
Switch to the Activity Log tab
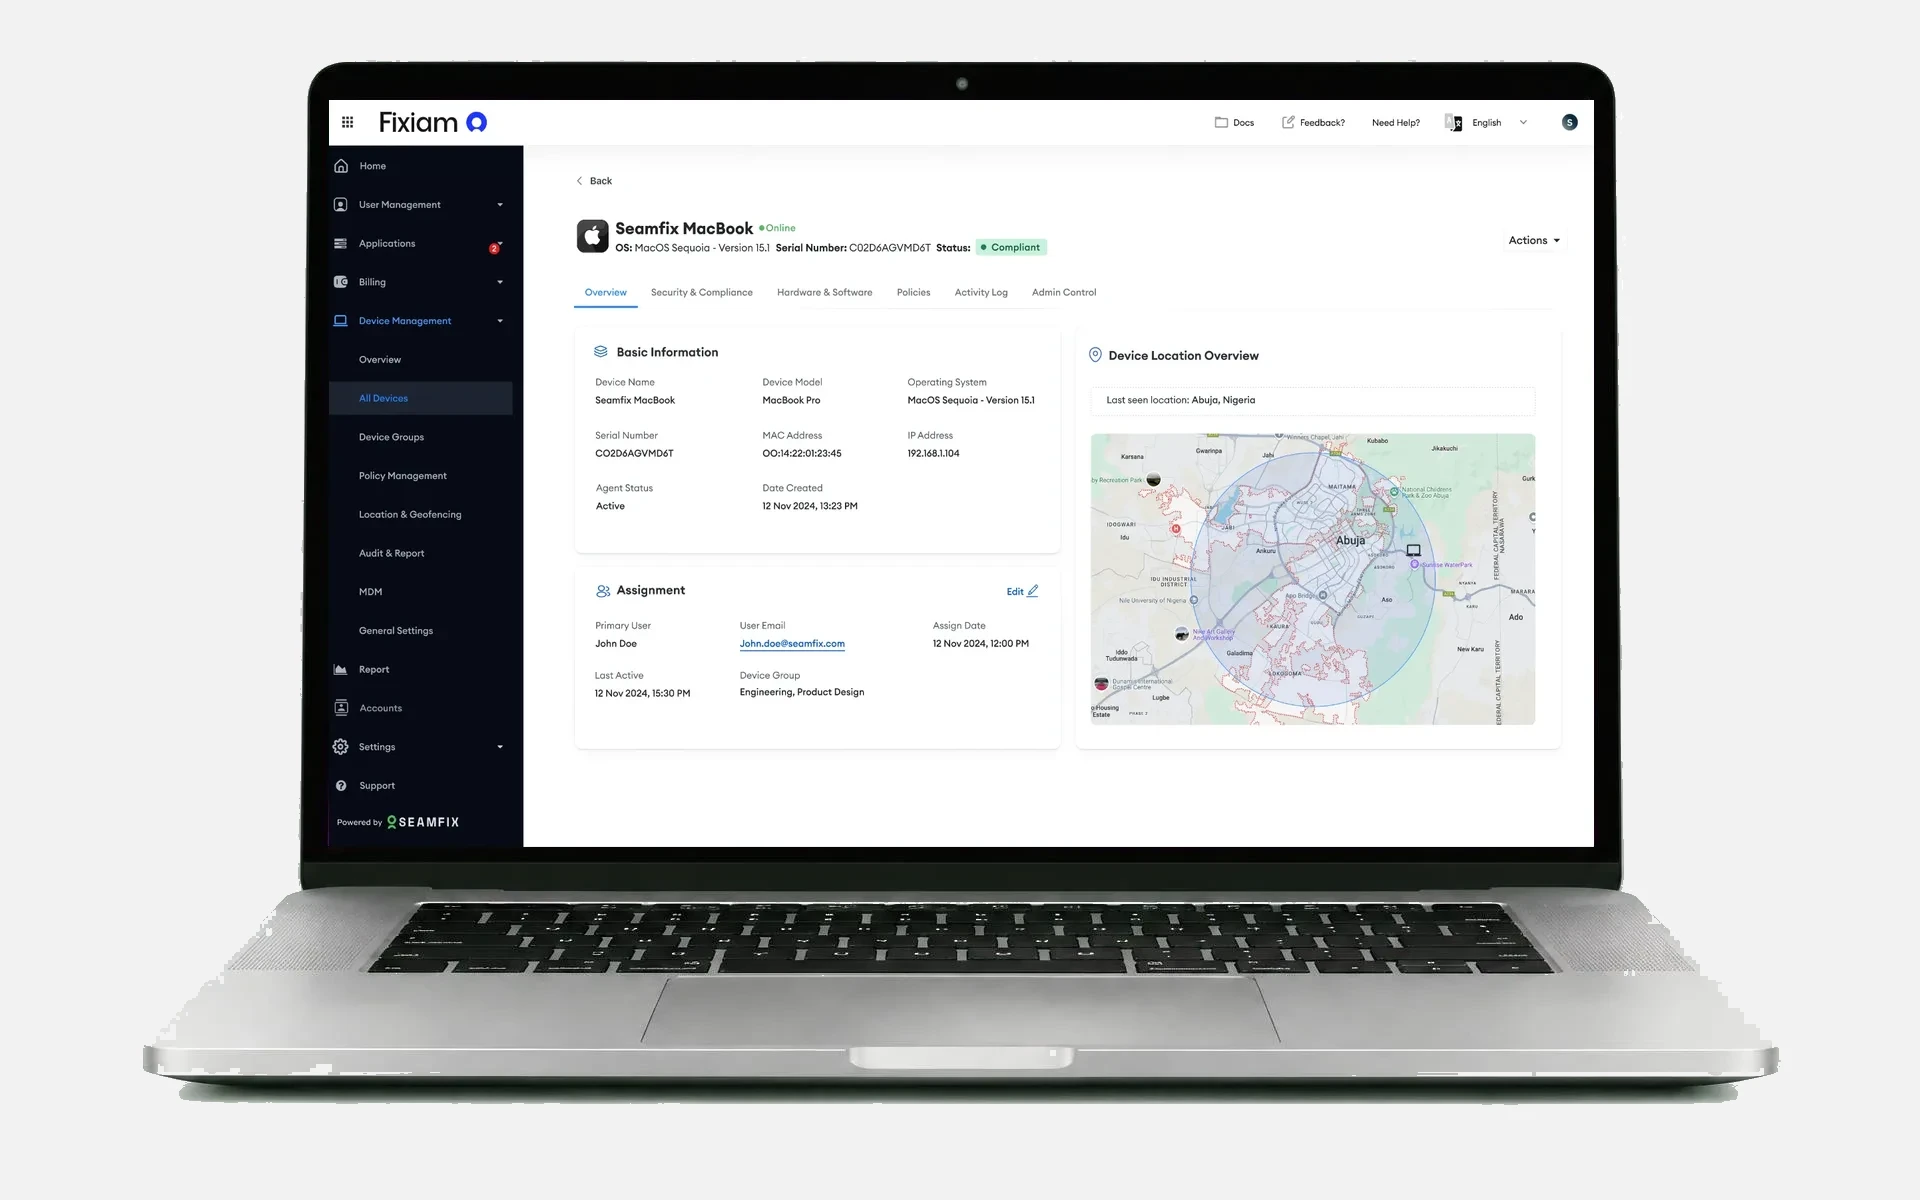[x=981, y=292]
